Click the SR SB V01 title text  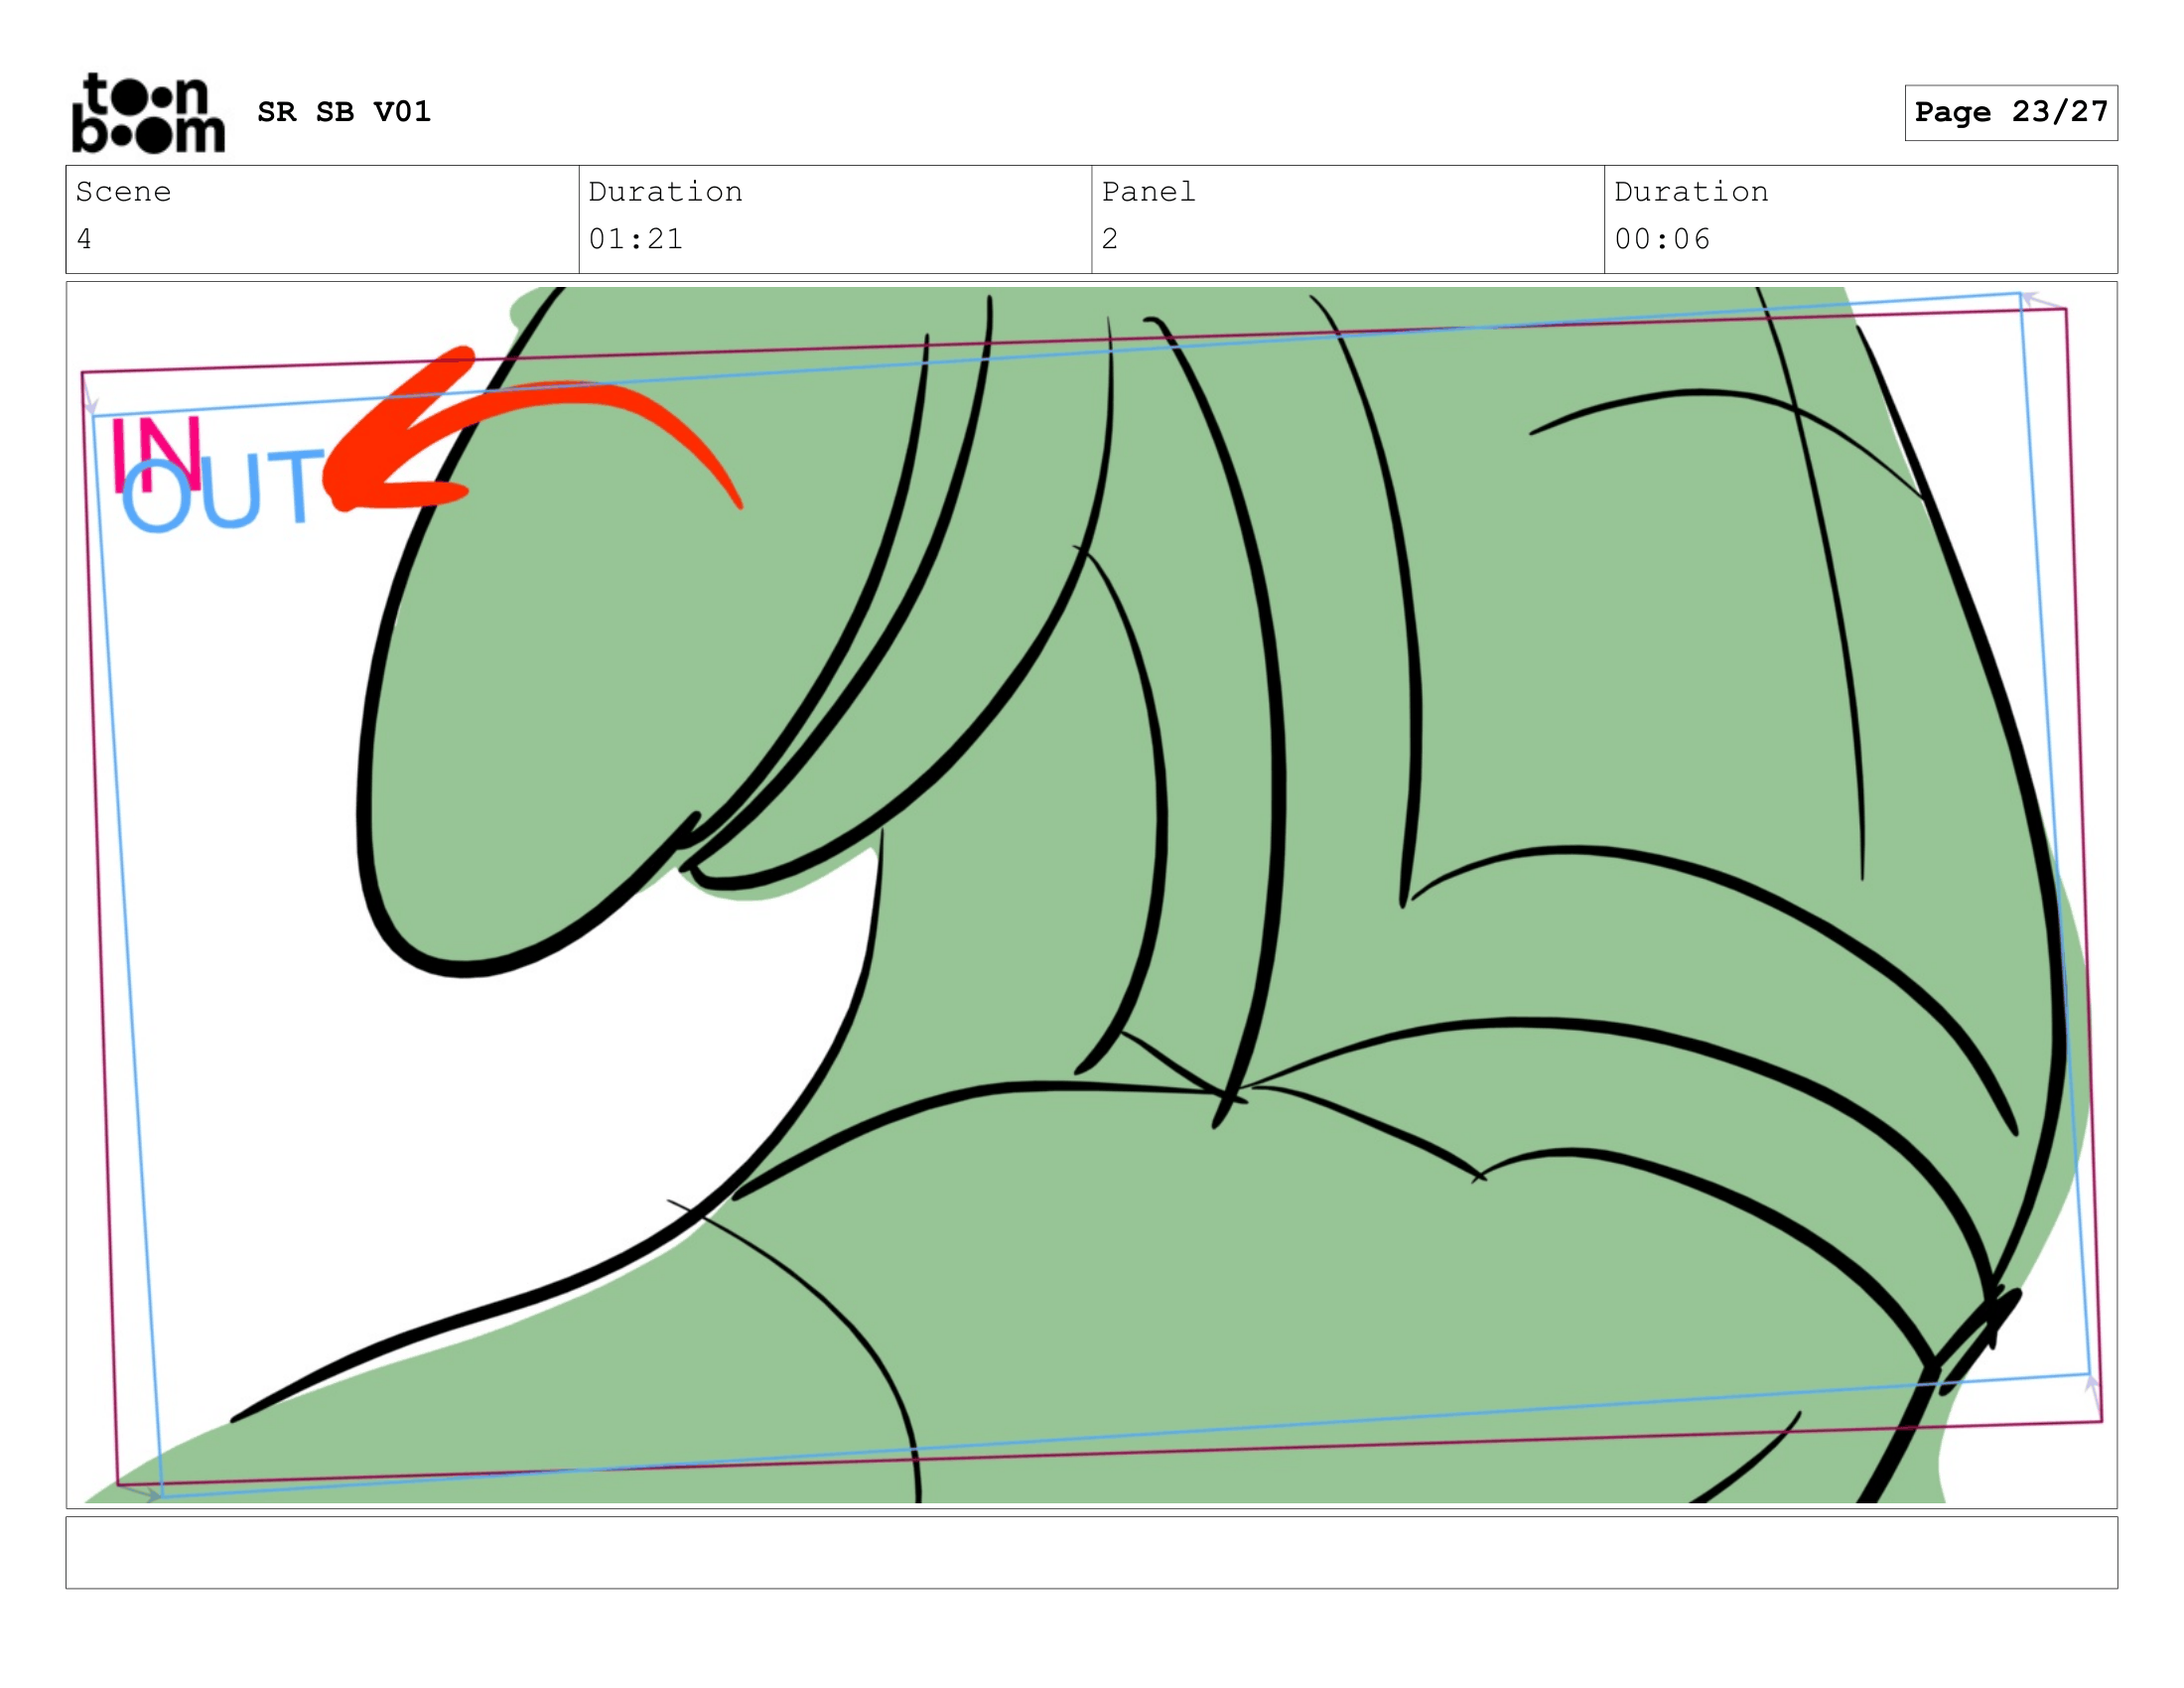344,112
